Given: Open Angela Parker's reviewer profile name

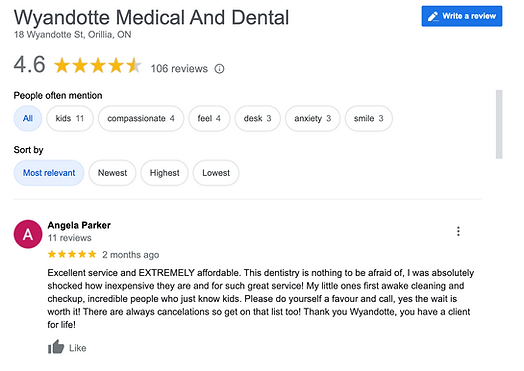Looking at the screenshot, I should click(x=79, y=225).
